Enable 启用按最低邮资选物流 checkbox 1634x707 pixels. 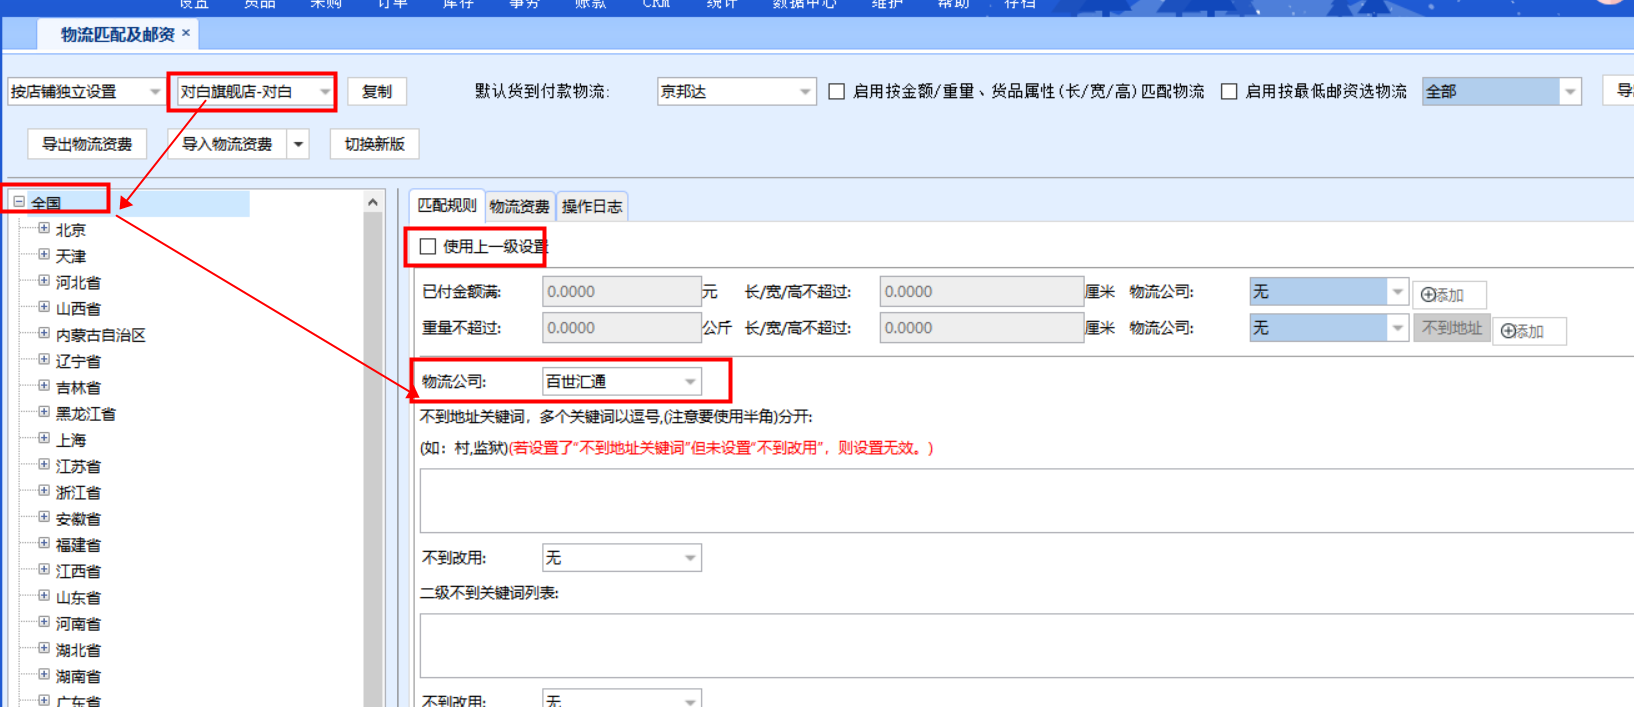click(x=1229, y=92)
